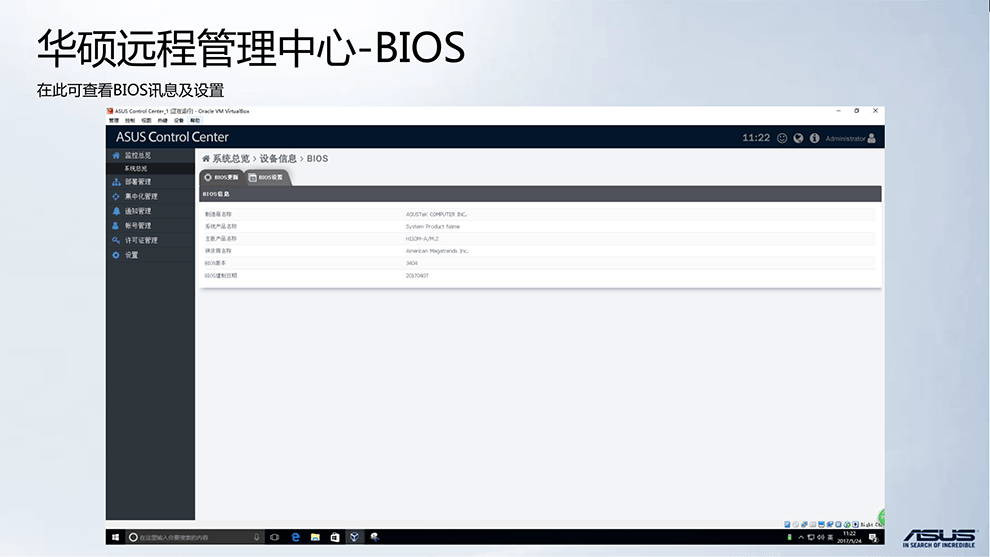This screenshot has width=990, height=557.
Task: Launch Microsoft Edge from the taskbar
Action: 295,537
